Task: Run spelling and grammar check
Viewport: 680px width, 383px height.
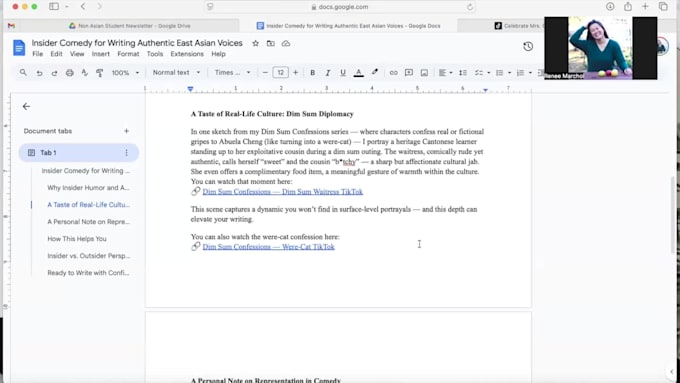Action: click(85, 73)
